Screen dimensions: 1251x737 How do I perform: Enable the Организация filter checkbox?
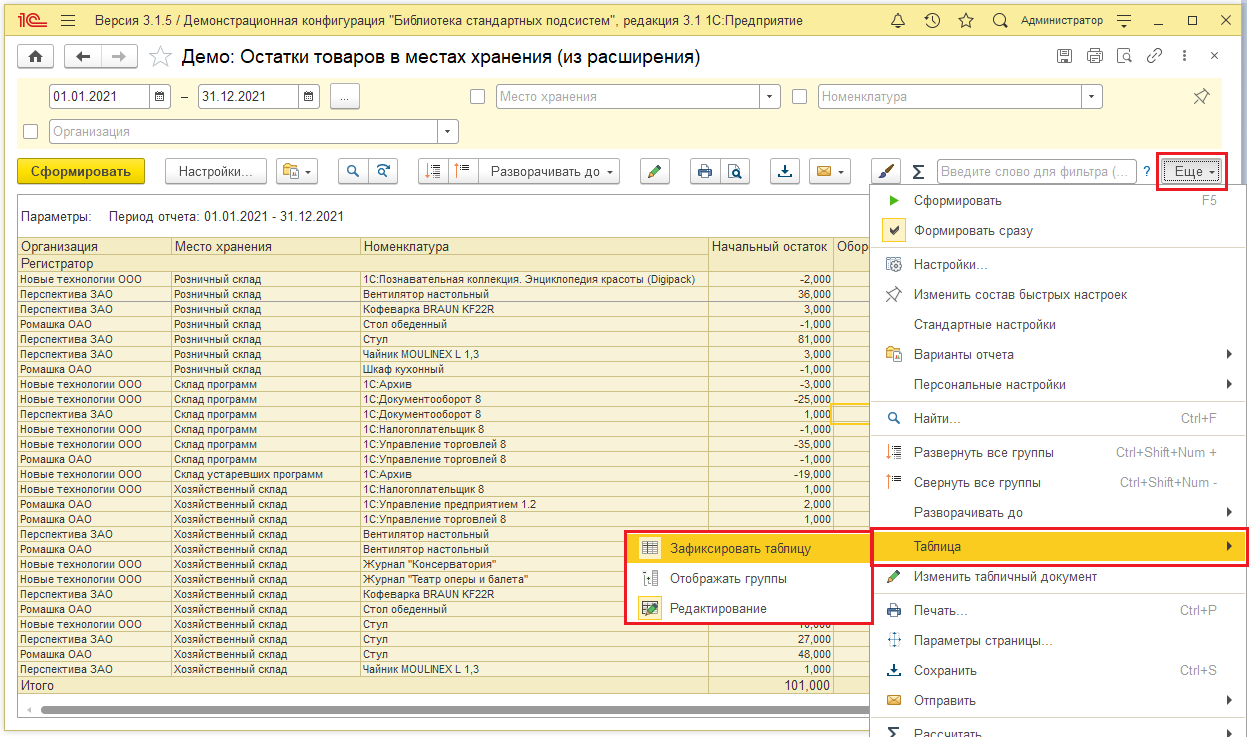click(30, 131)
